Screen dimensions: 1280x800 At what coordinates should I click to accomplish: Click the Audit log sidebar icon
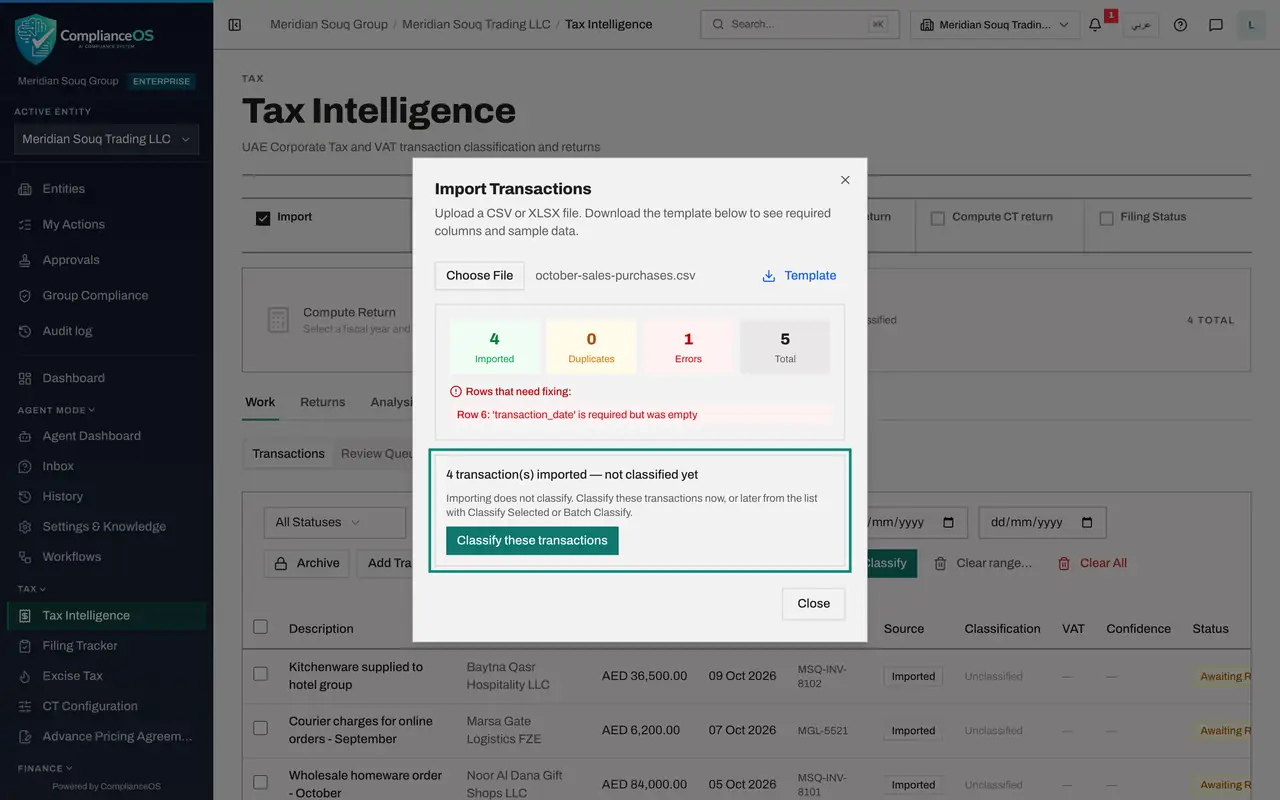[25, 331]
